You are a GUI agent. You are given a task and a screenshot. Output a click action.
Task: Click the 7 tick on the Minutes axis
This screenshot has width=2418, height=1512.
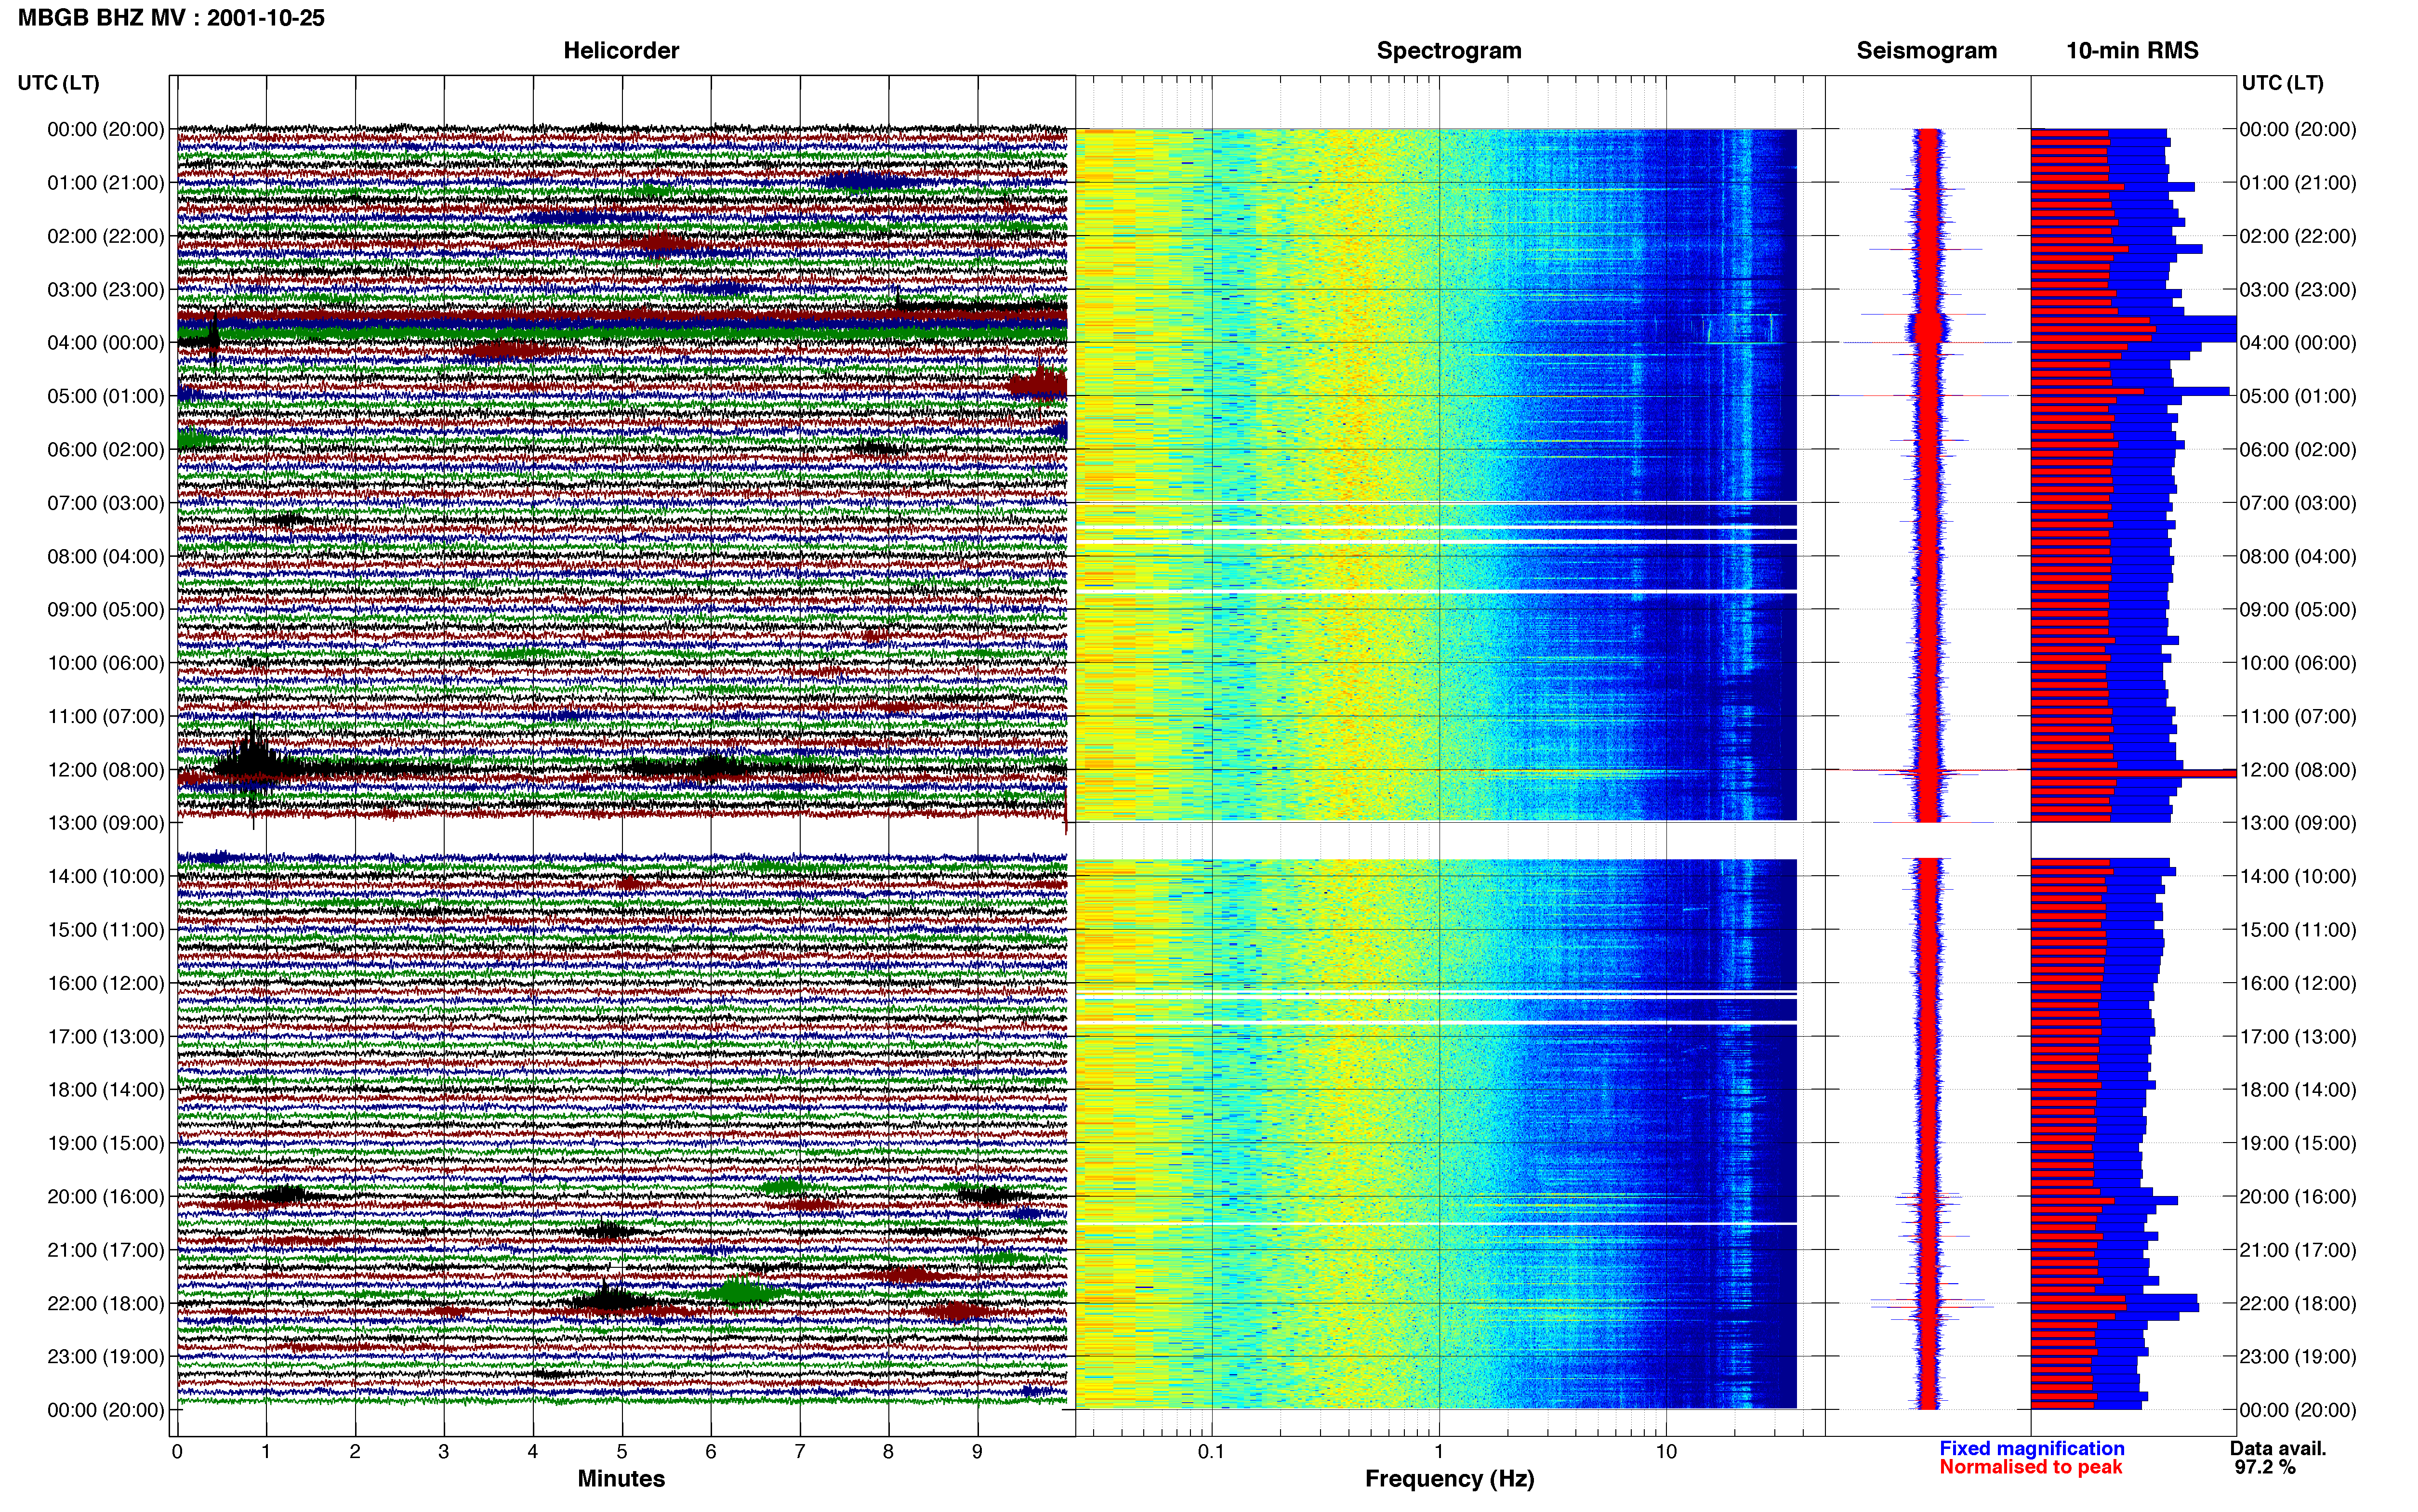point(800,1452)
